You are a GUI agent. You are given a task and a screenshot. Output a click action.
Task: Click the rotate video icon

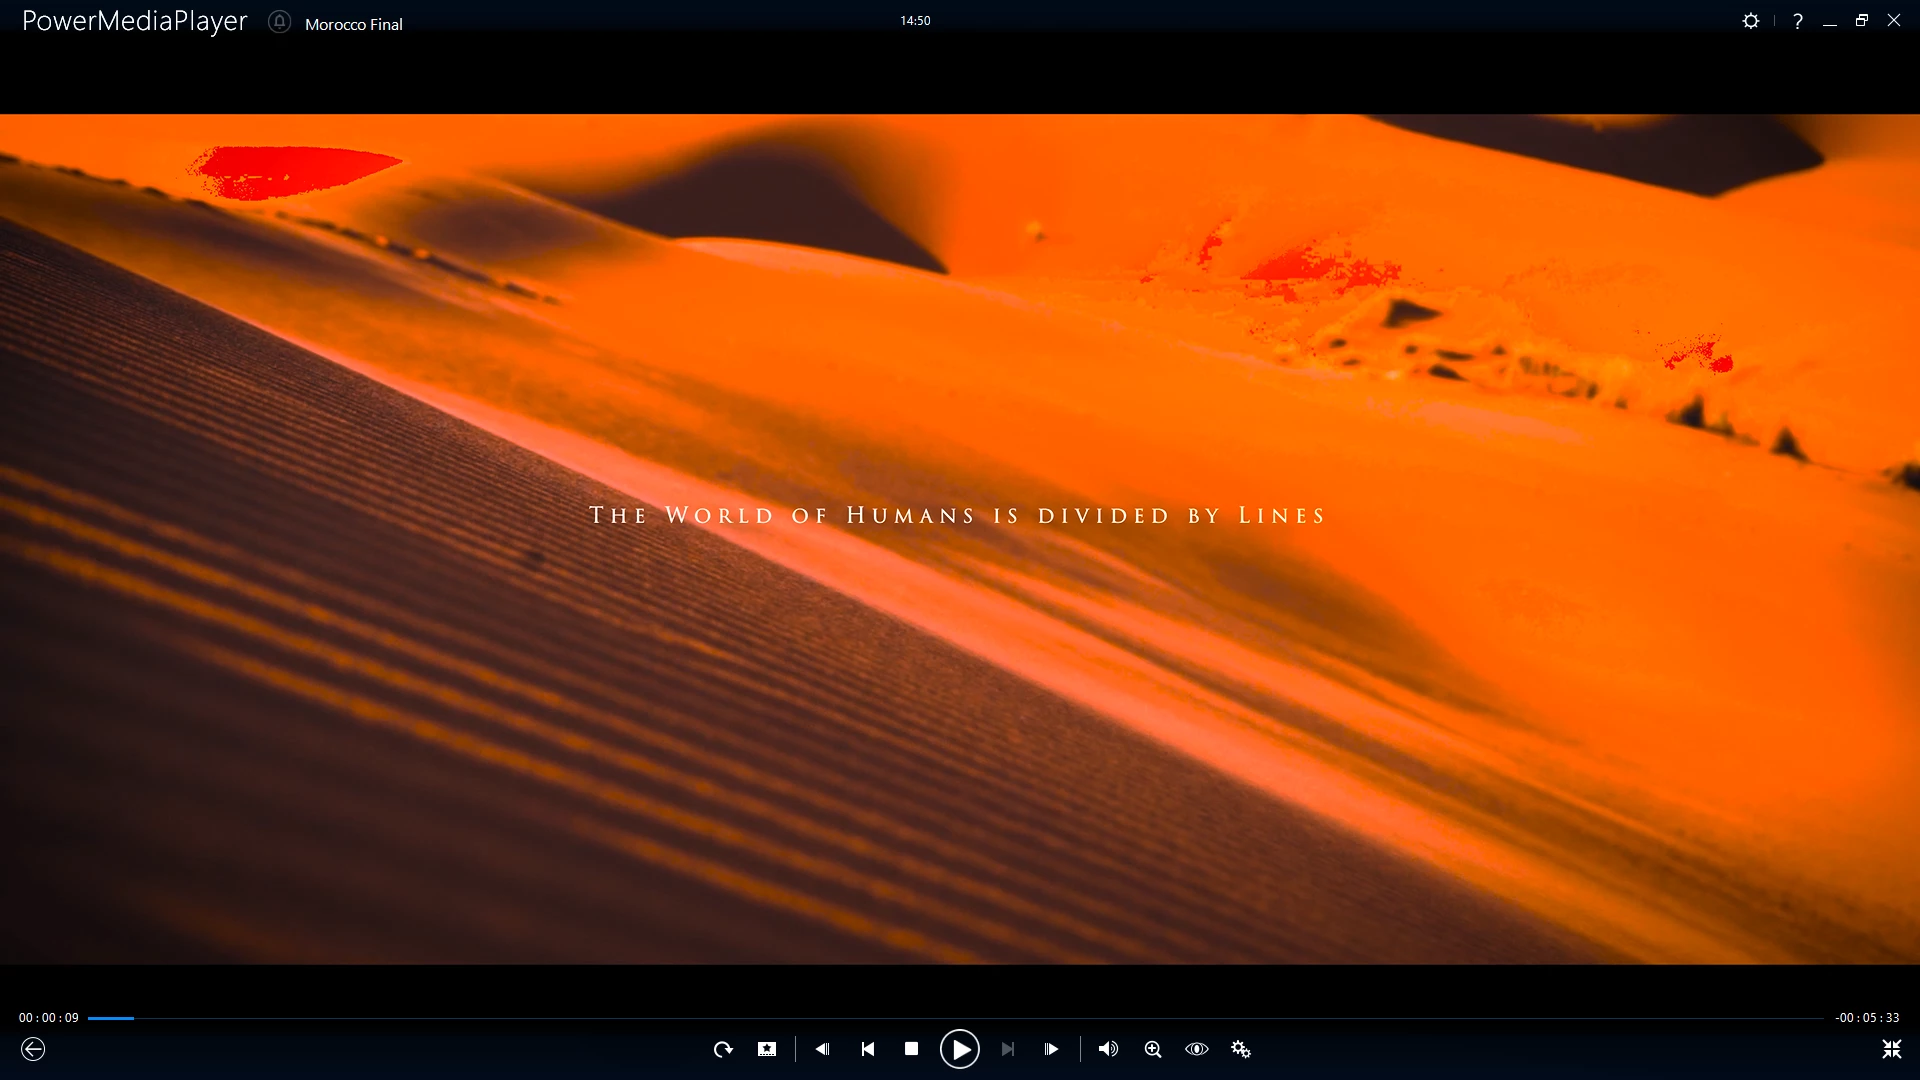click(722, 1049)
